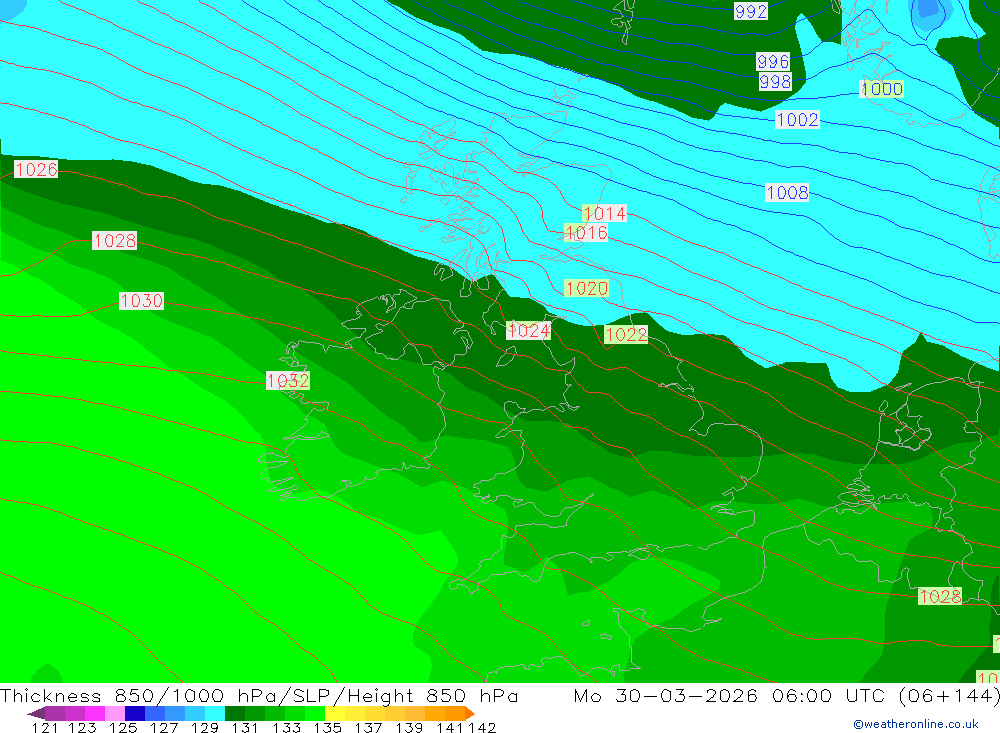Click the 142 legend value
Viewport: 1000px width, 733px height.
[x=482, y=728]
